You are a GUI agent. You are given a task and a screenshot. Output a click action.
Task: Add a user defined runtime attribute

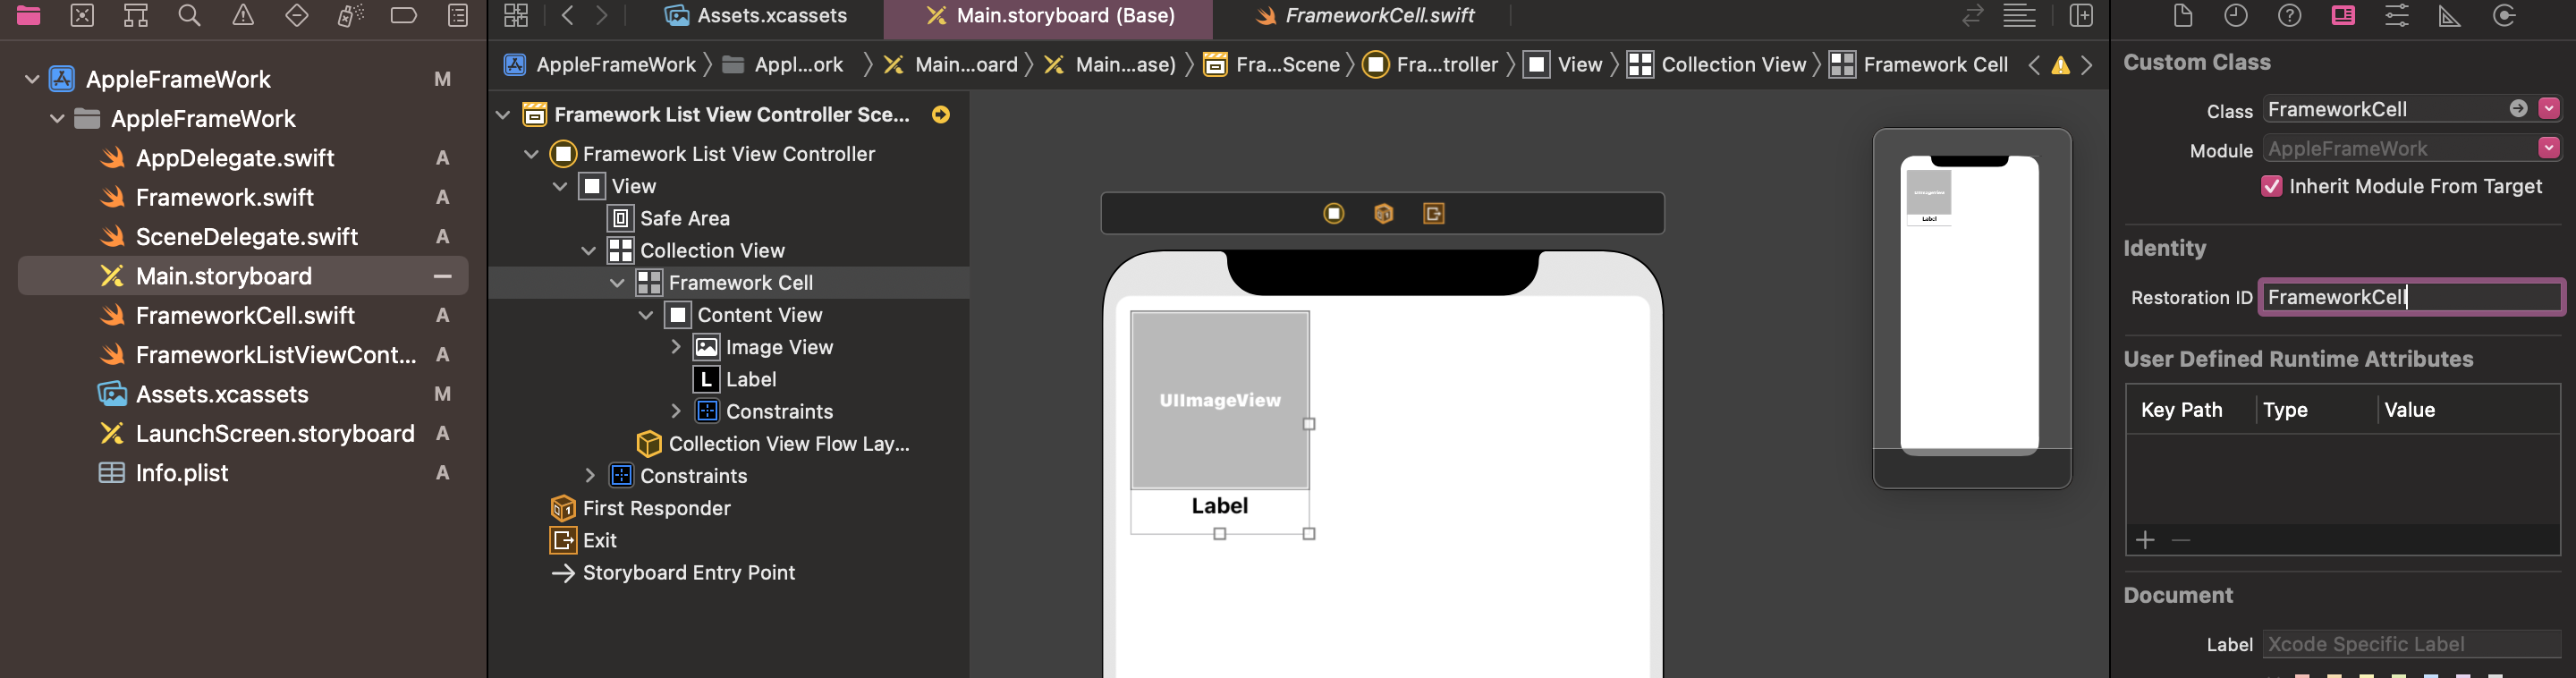pyautogui.click(x=2145, y=540)
